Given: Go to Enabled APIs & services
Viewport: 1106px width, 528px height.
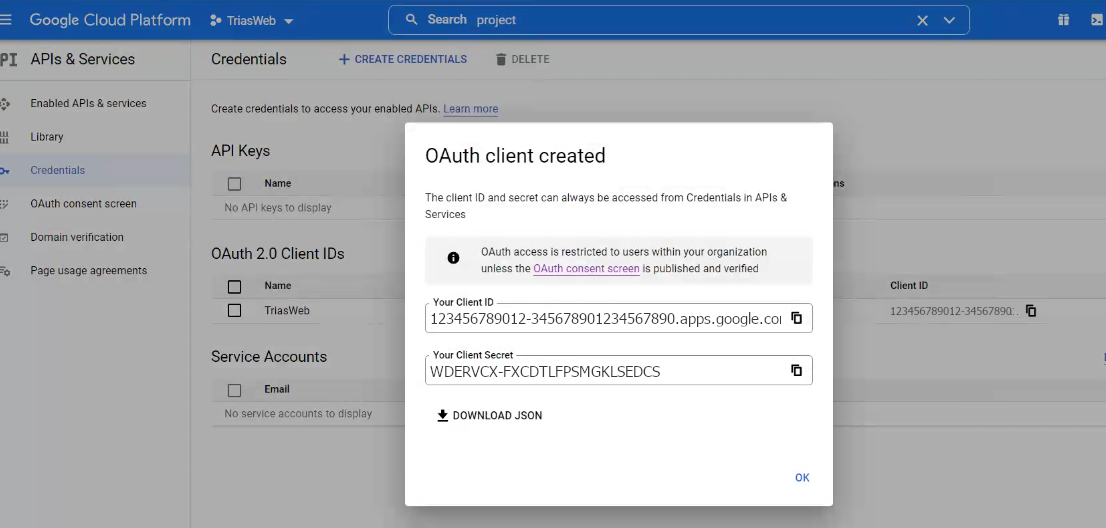Looking at the screenshot, I should coord(88,104).
